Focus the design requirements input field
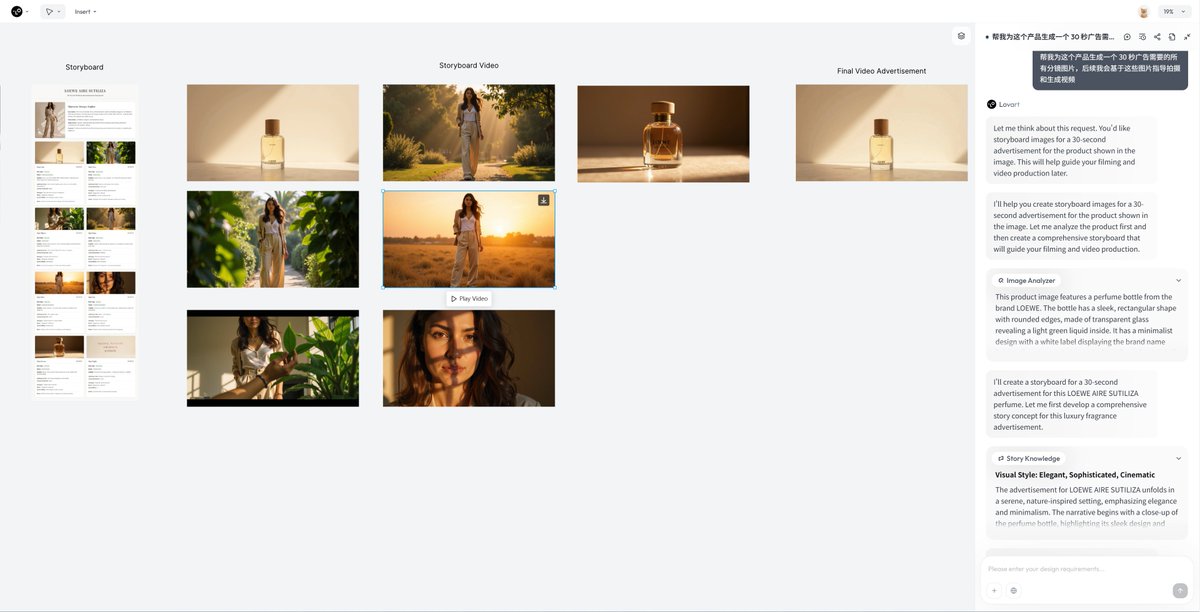The height and width of the screenshot is (612, 1200). (x=1080, y=569)
